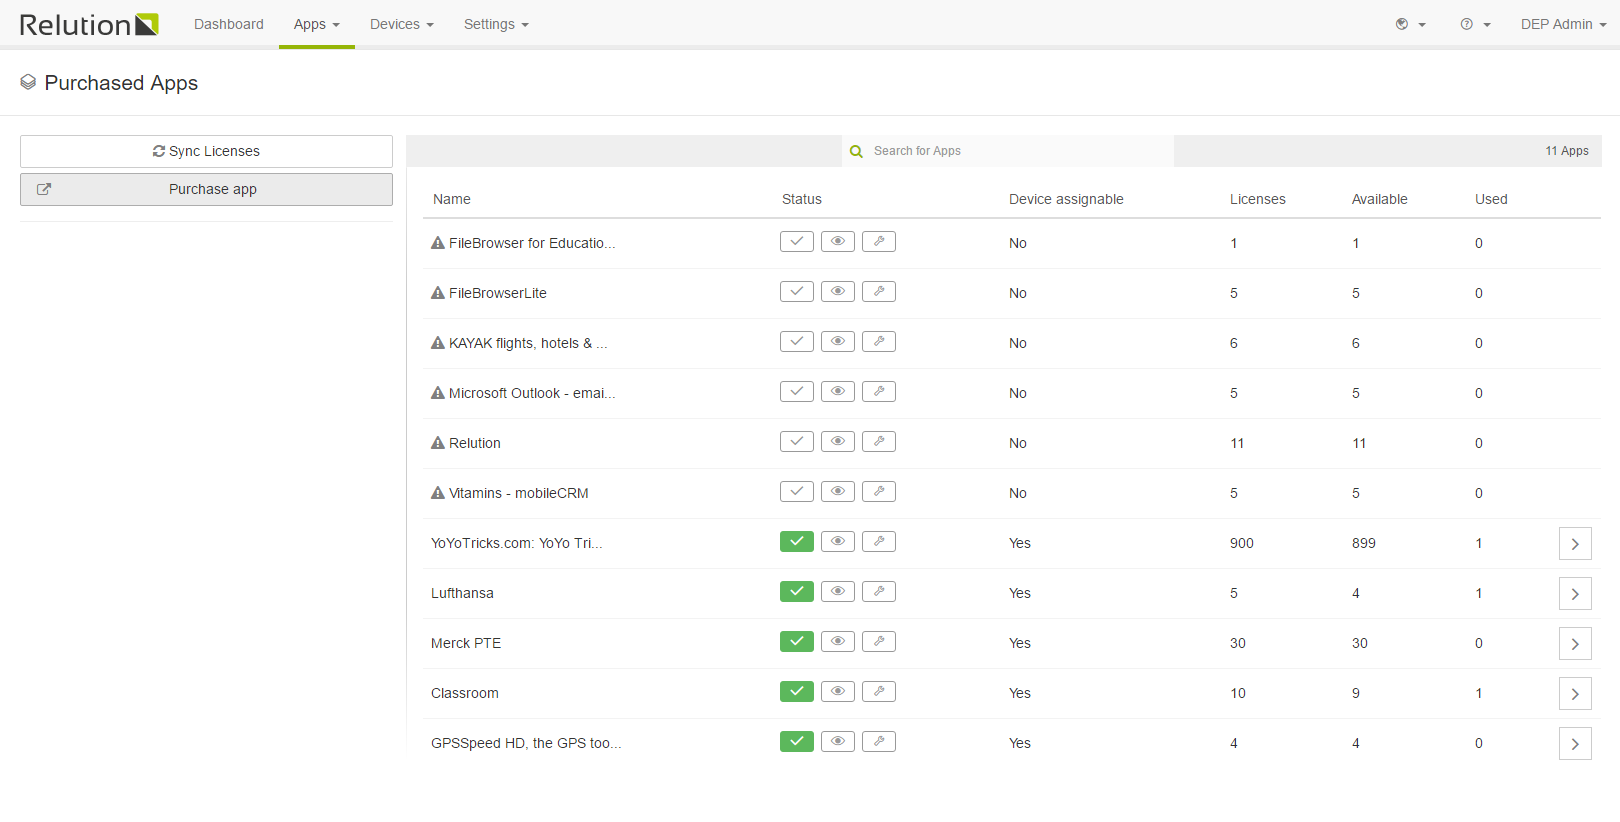Click the Purchased Apps layers icon
This screenshot has height=822, width=1620.
click(x=28, y=82)
